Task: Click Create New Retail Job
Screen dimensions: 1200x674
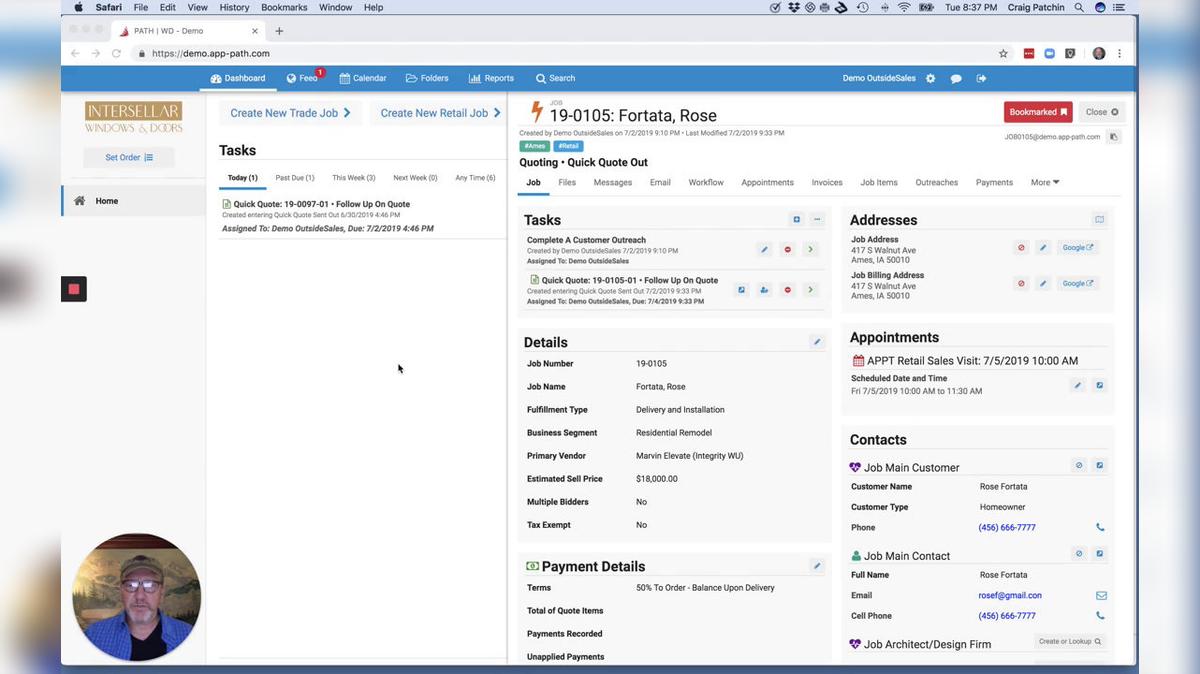Action: [439, 113]
